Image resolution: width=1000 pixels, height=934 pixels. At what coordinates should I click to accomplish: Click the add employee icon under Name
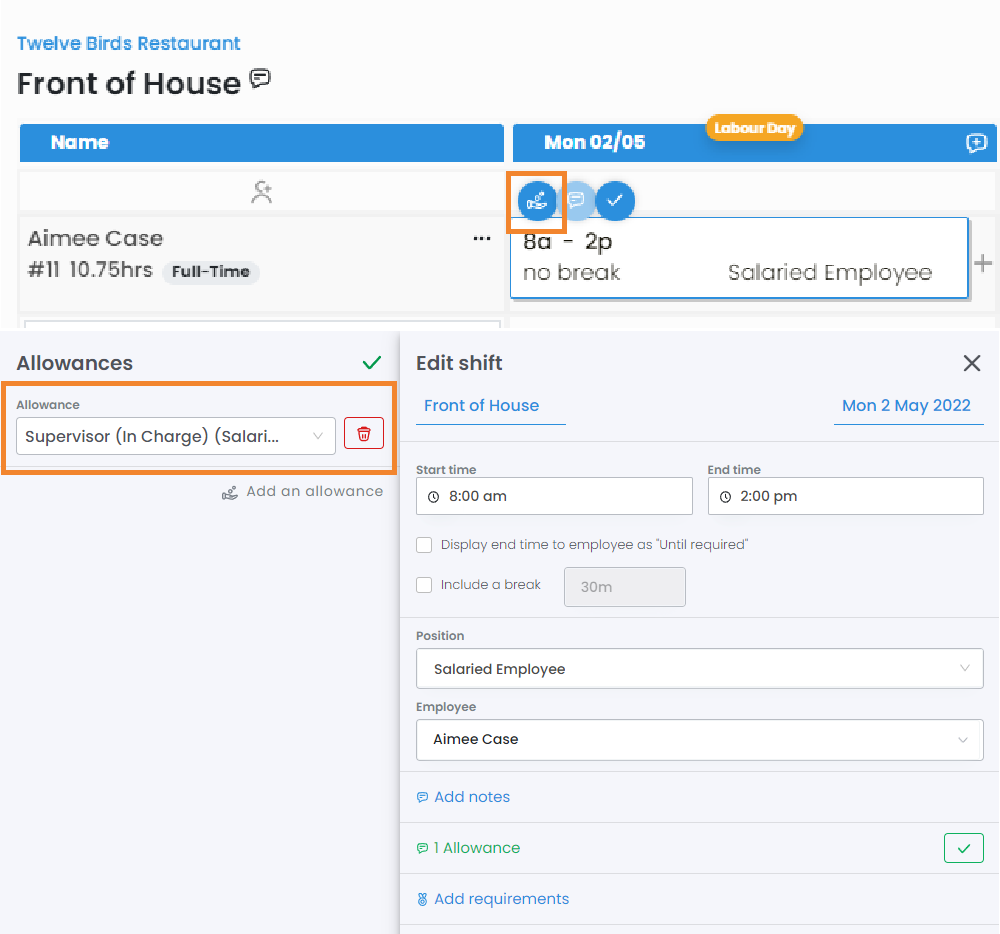[262, 193]
